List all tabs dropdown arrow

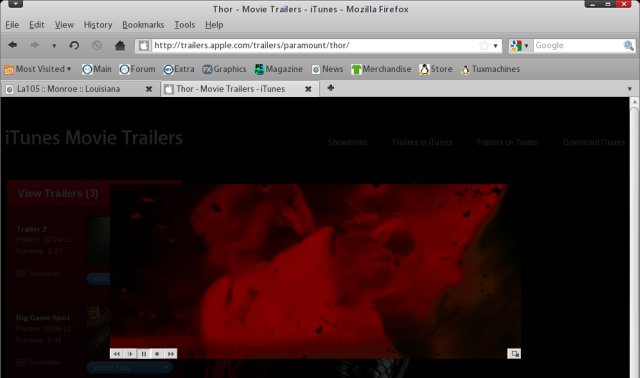(x=629, y=89)
